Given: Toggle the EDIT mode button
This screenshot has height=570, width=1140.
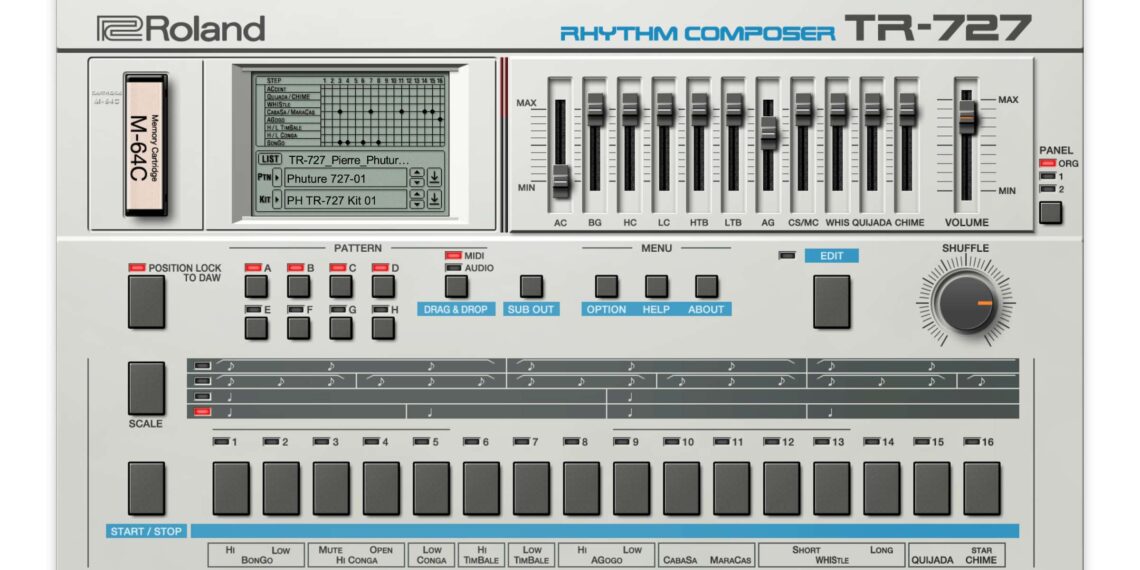Looking at the screenshot, I should click(x=831, y=301).
